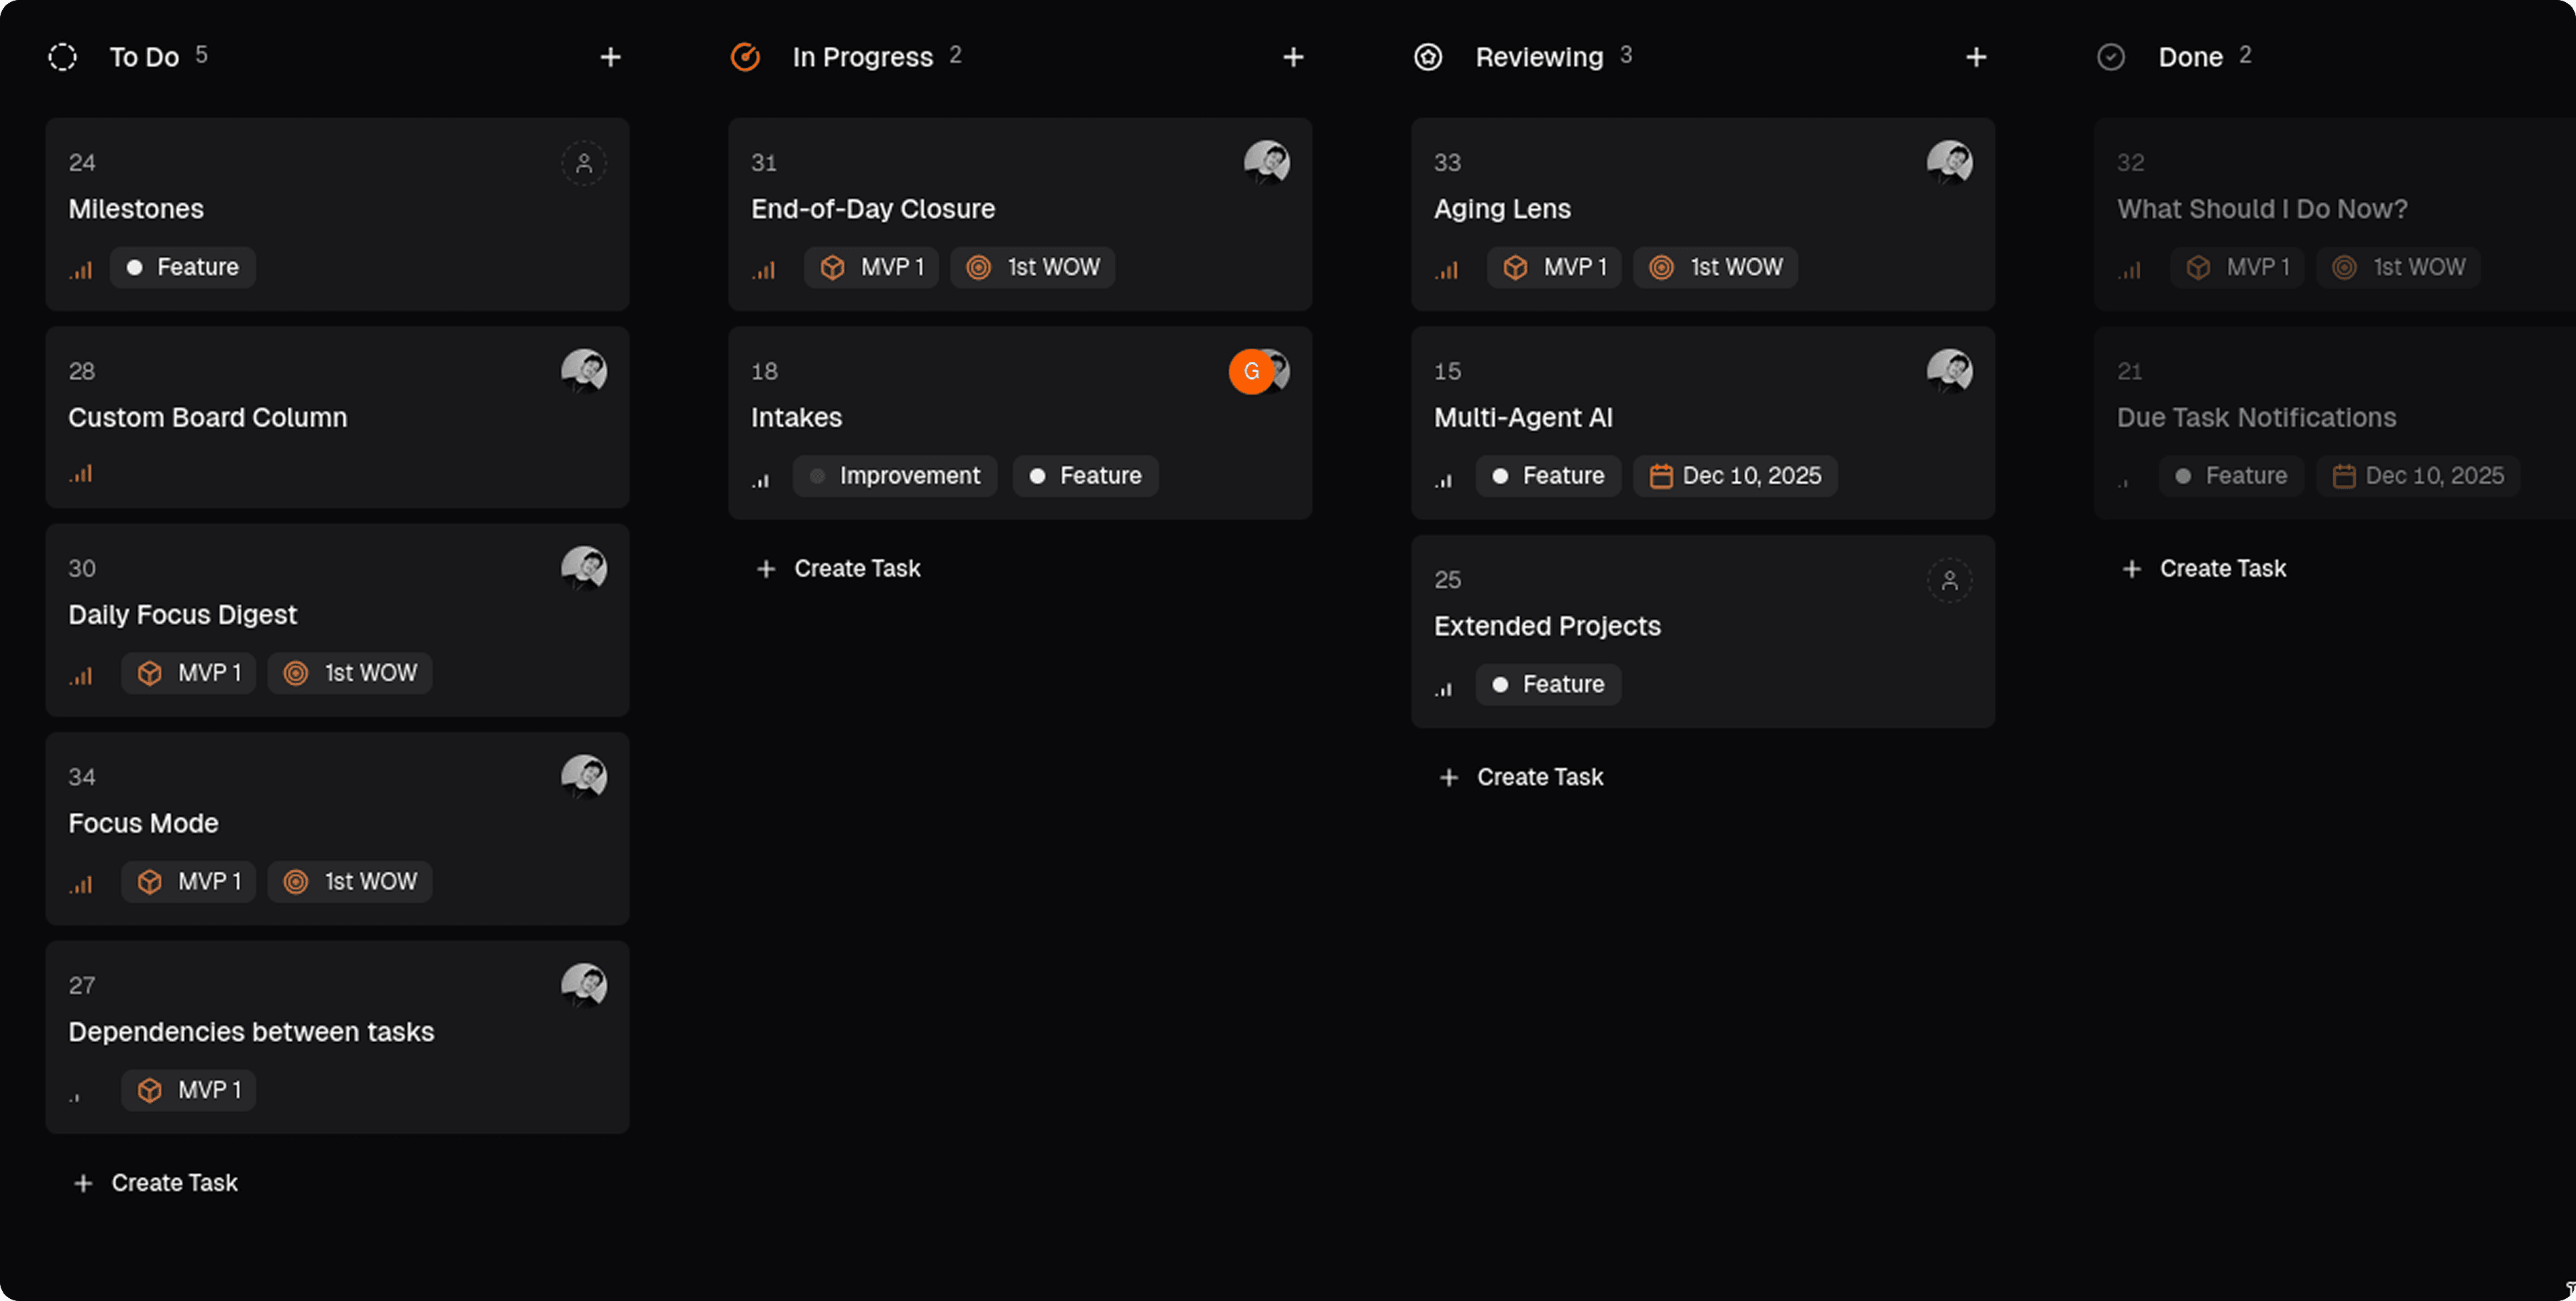Open Dec 10, 2025 date on Multi-Agent AI
This screenshot has width=2576, height=1301.
[1735, 476]
